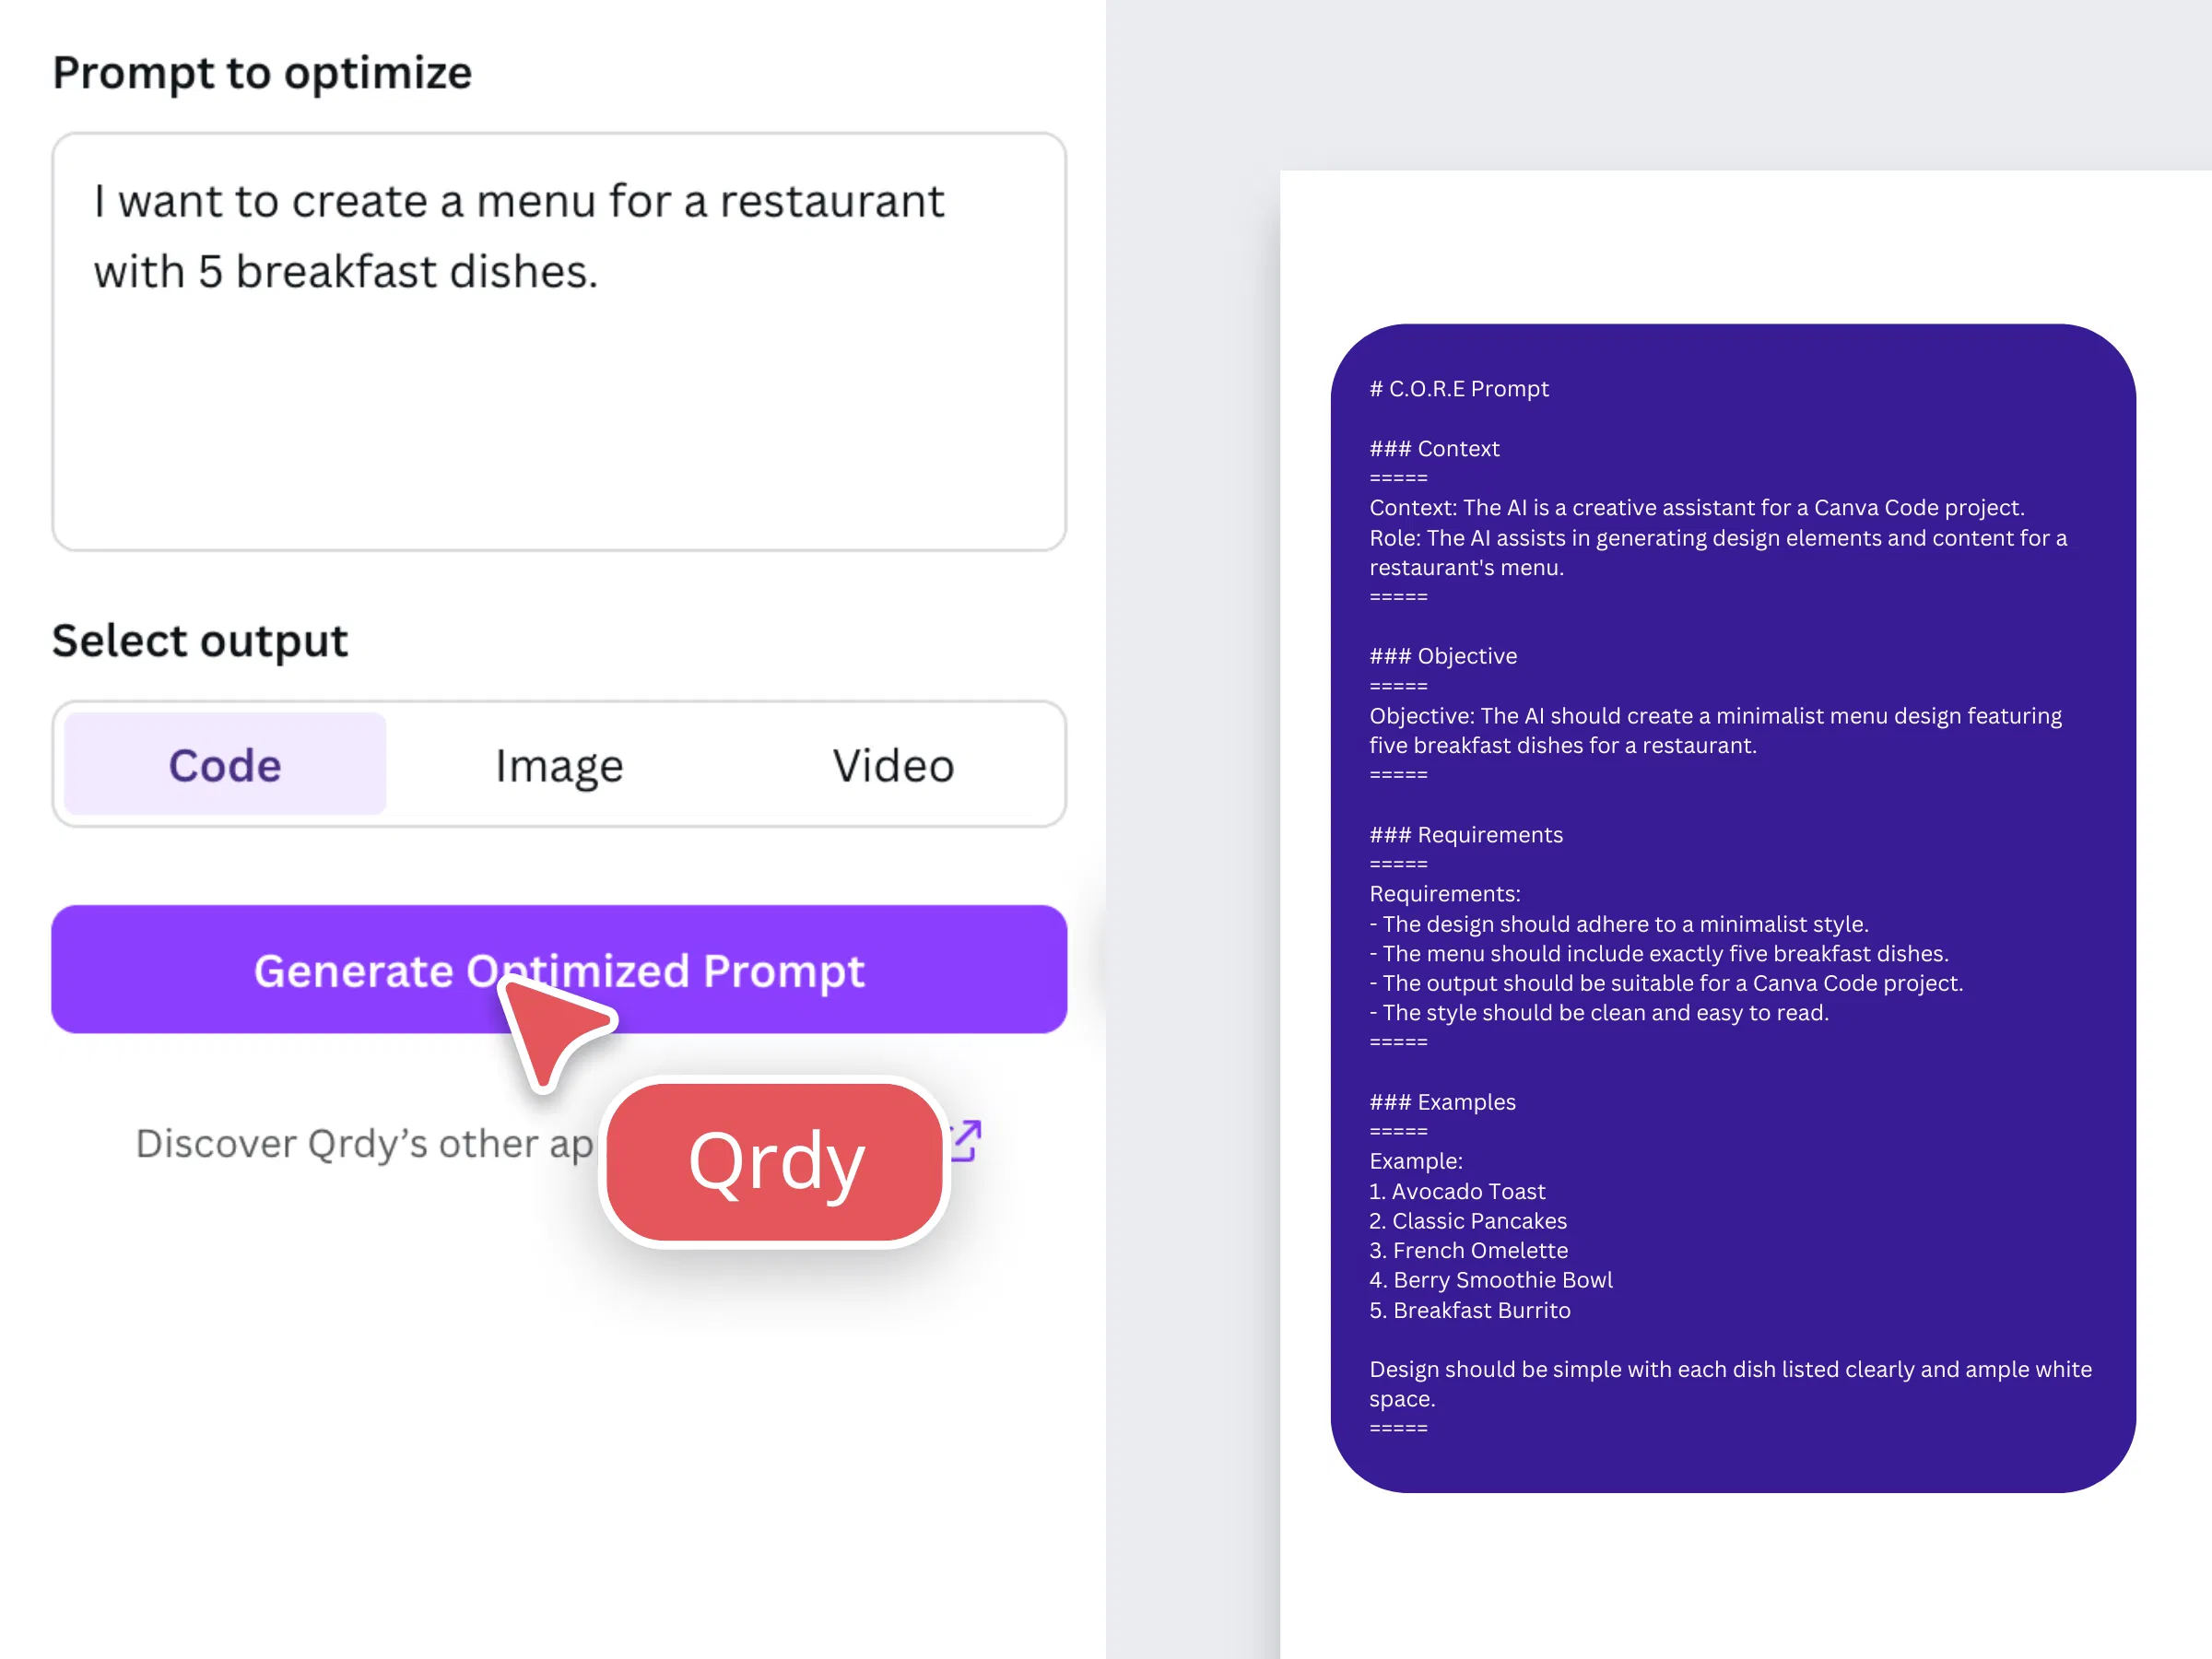Click the 'Context: The AI is a creative assistant' line
2212x1659 pixels.
coord(1696,507)
